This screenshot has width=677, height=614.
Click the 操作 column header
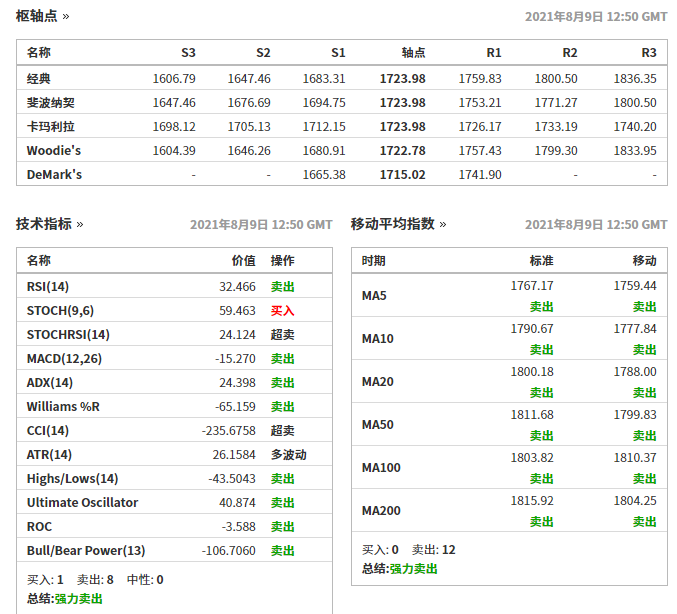(x=282, y=260)
